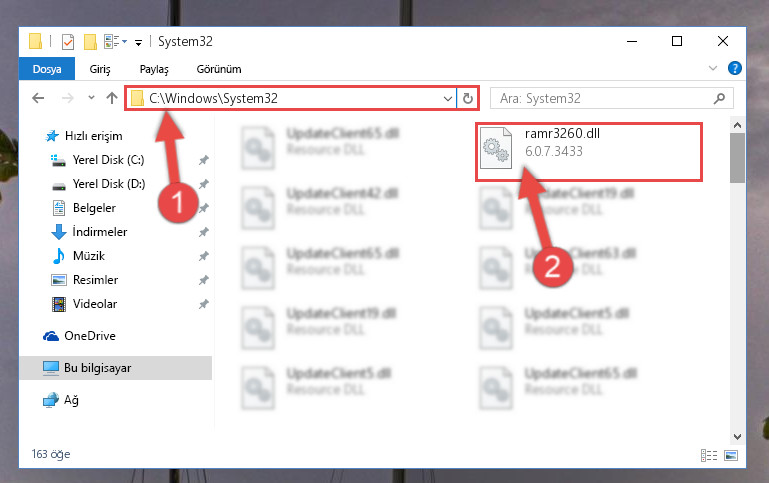Click the new folder icon in quick access toolbar
The width and height of the screenshot is (769, 483).
pos(90,42)
